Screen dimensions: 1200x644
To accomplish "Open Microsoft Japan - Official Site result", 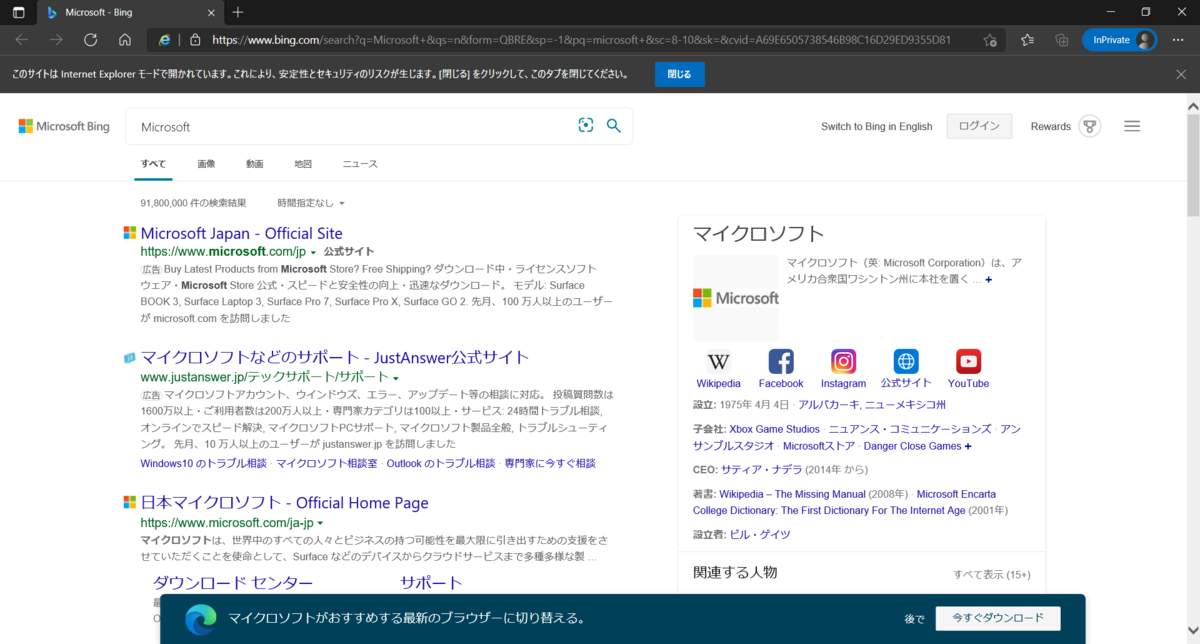I will point(241,233).
